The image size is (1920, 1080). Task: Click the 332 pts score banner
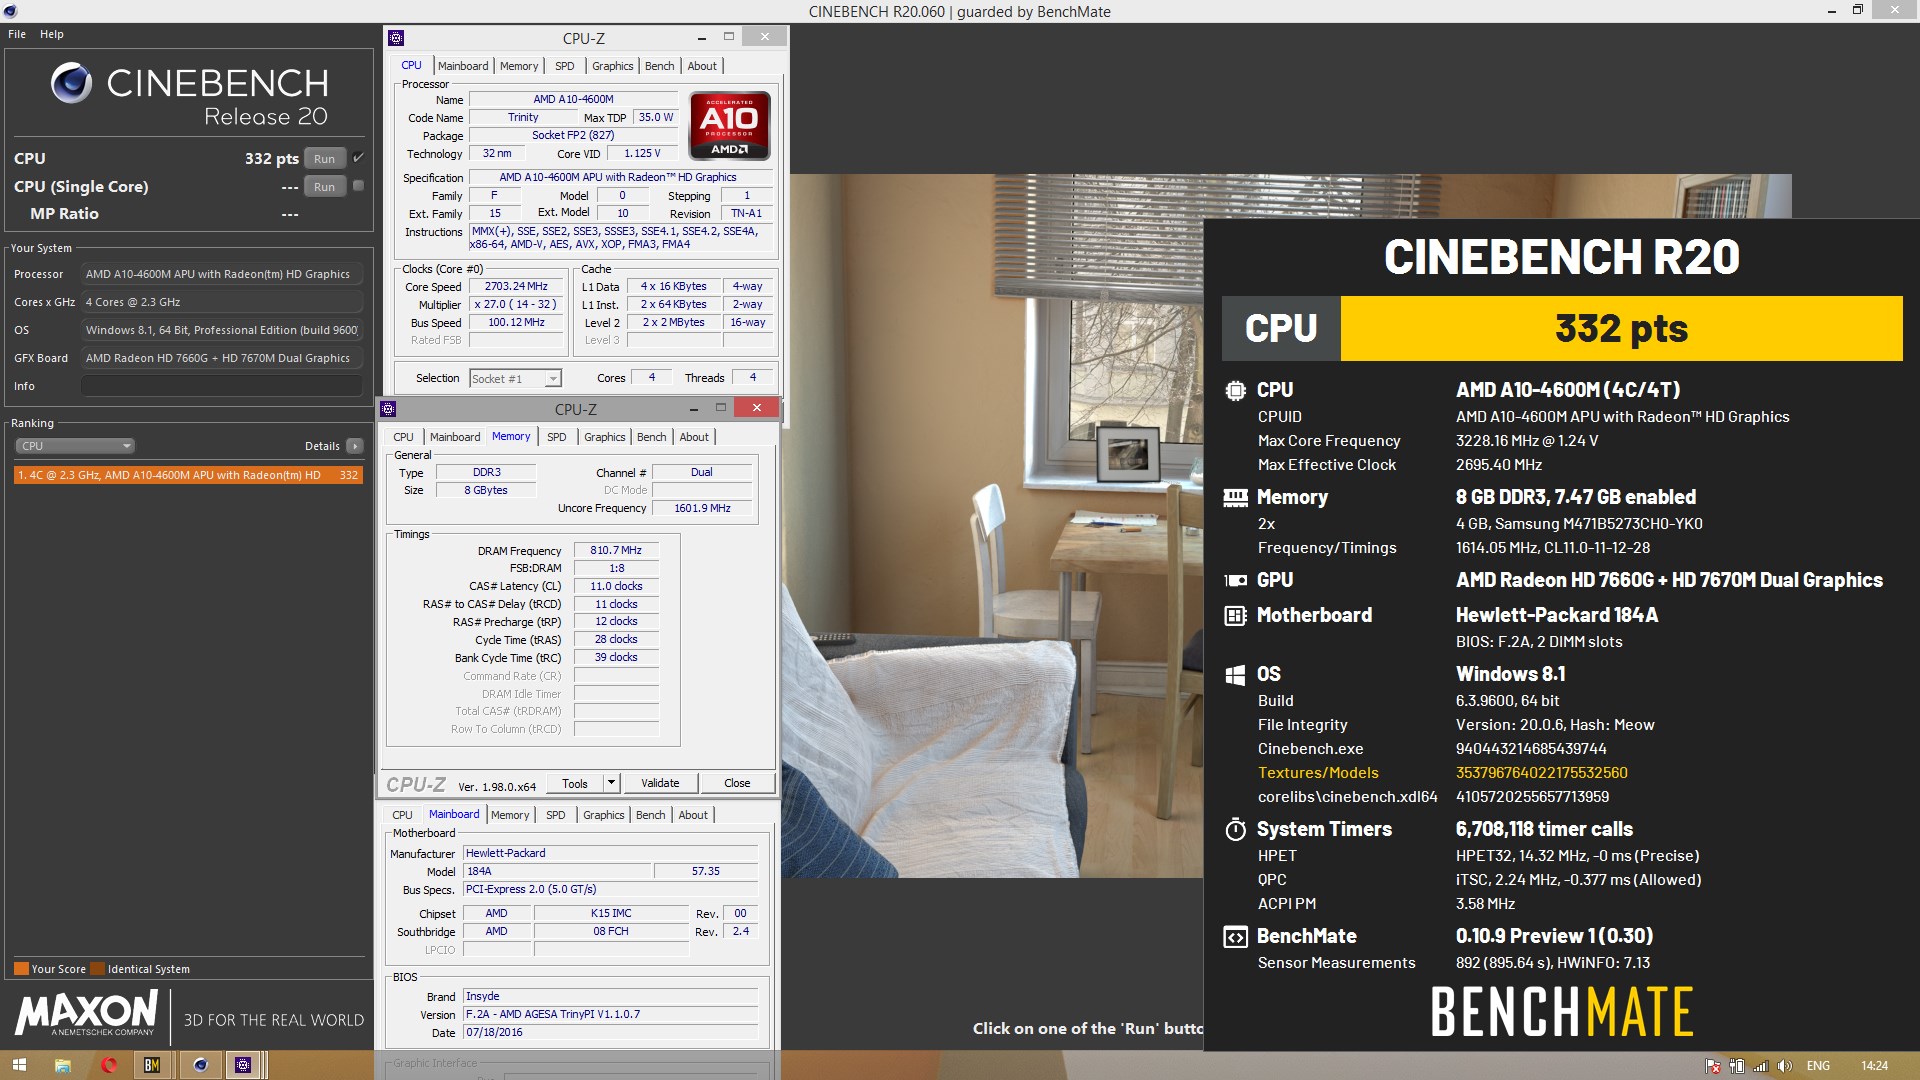(x=1621, y=328)
